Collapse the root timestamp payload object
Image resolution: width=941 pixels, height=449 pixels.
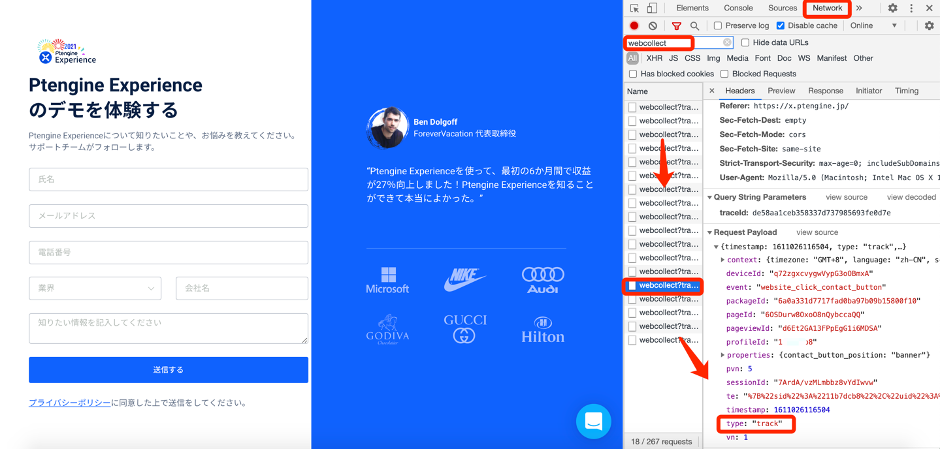(x=716, y=247)
